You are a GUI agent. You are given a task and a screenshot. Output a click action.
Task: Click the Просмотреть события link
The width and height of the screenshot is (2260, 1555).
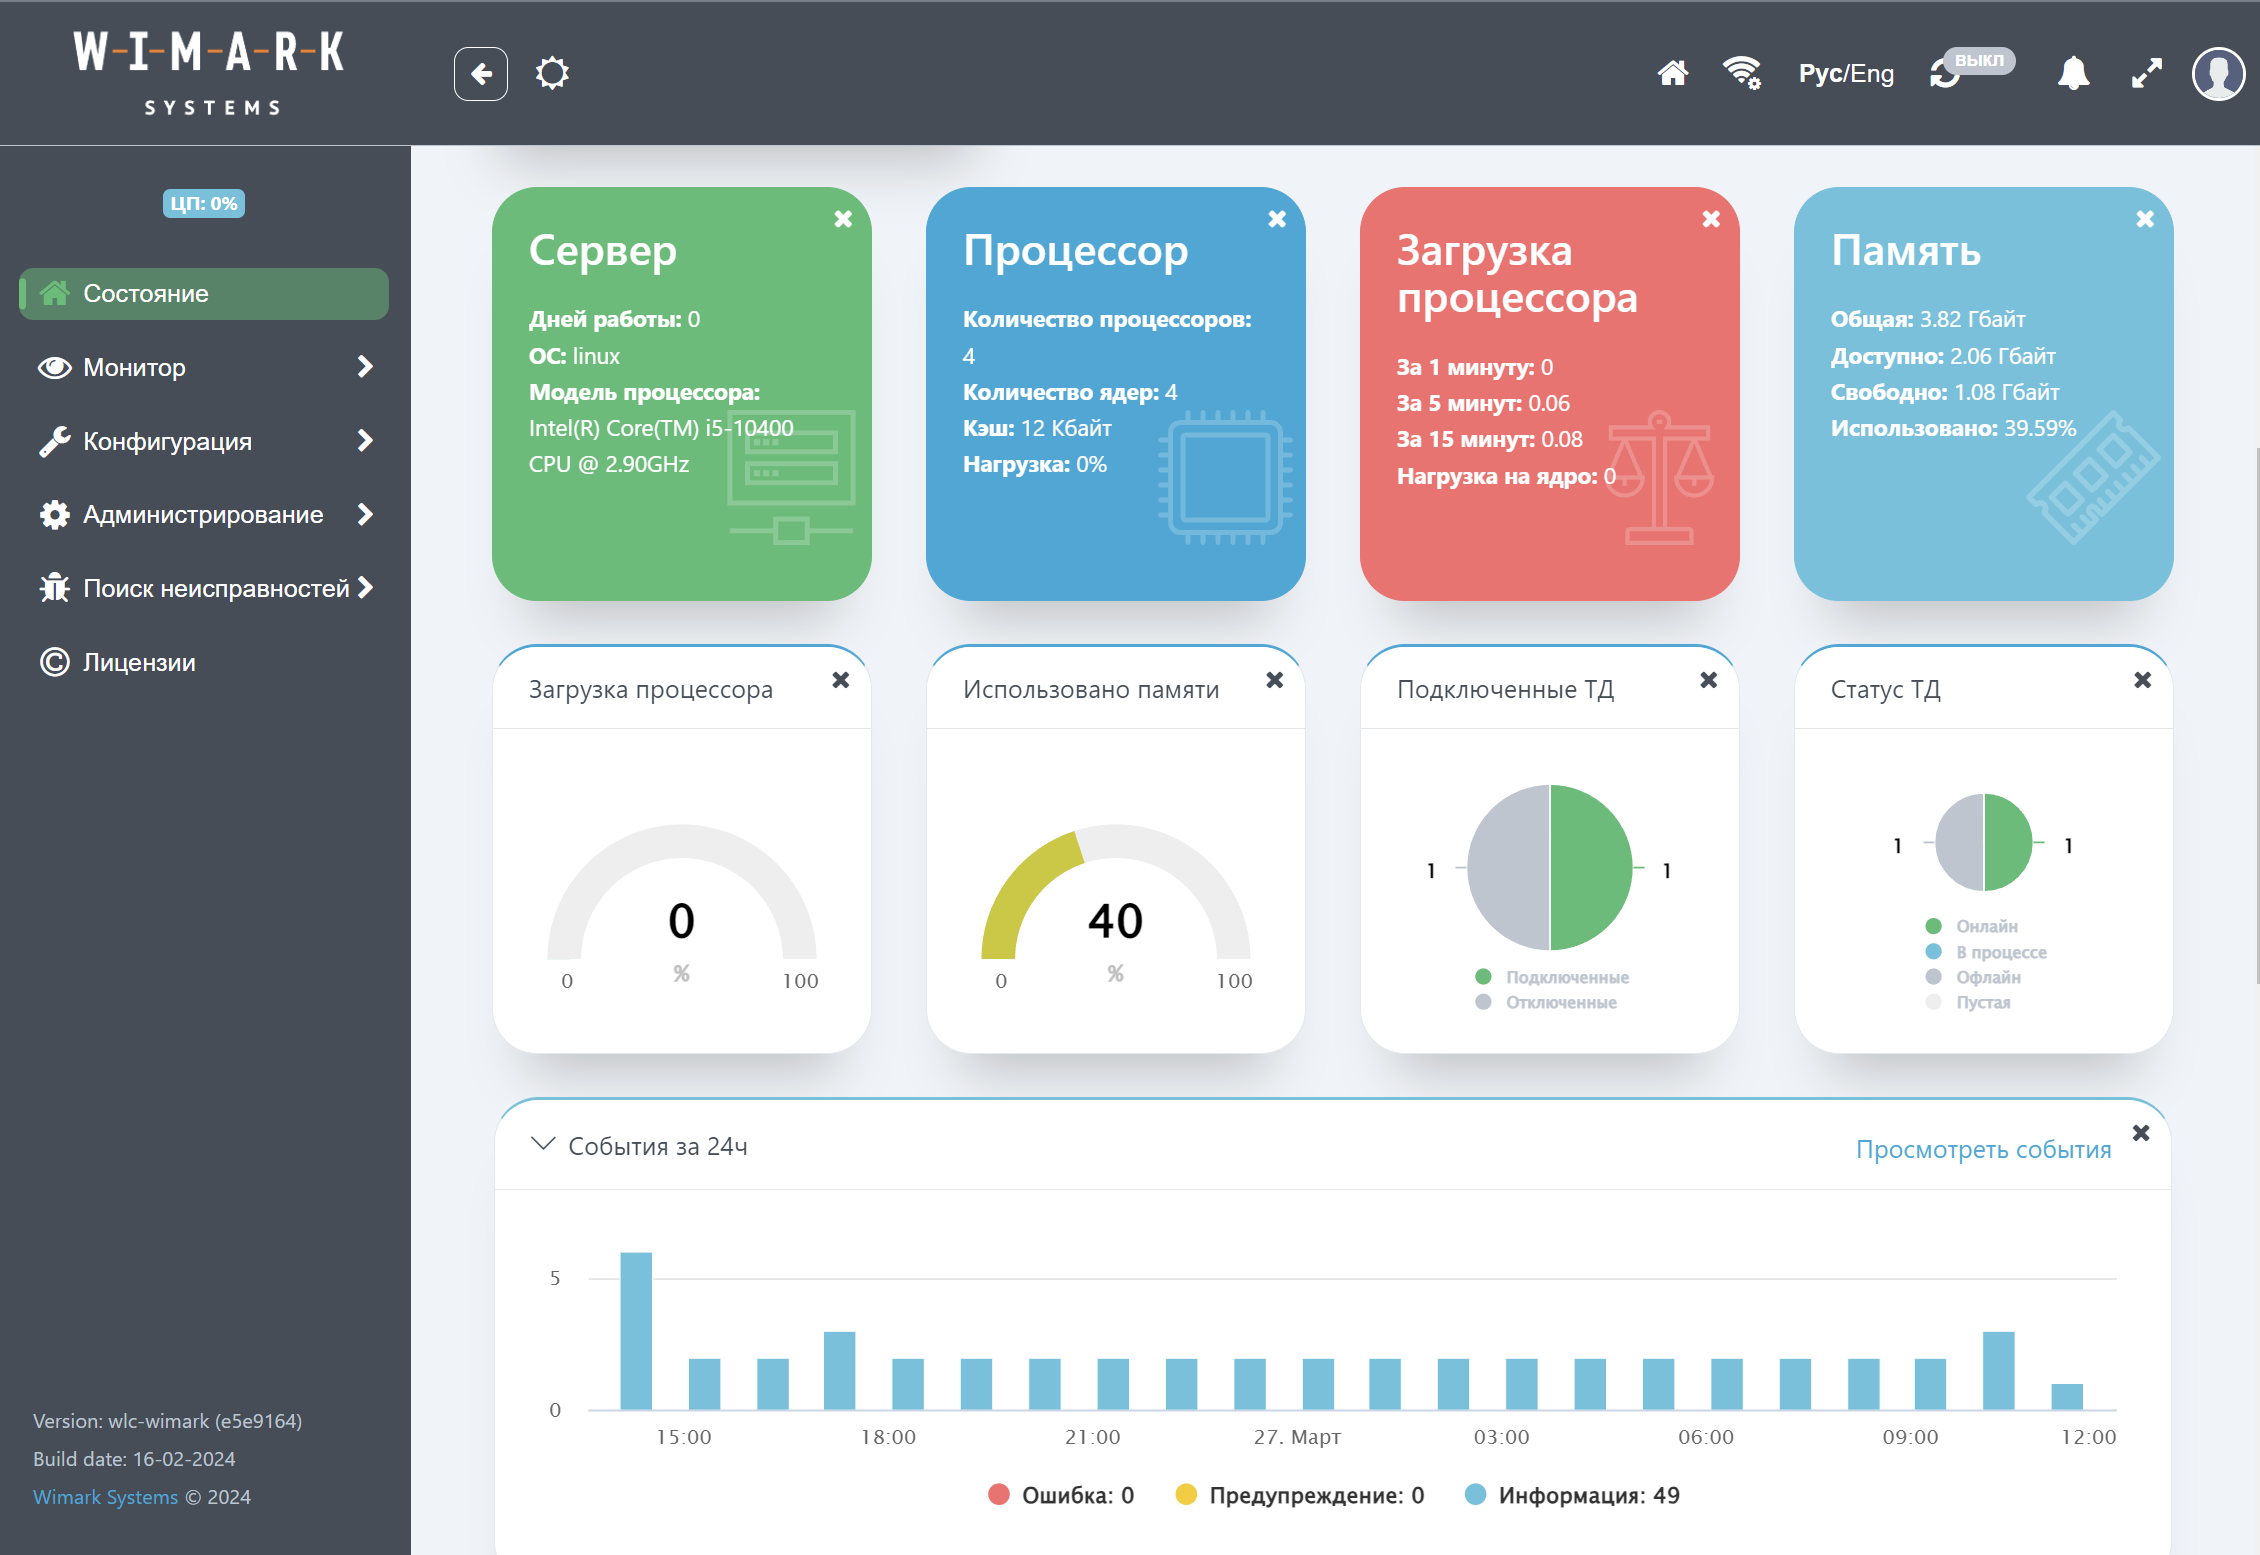pos(1983,1149)
